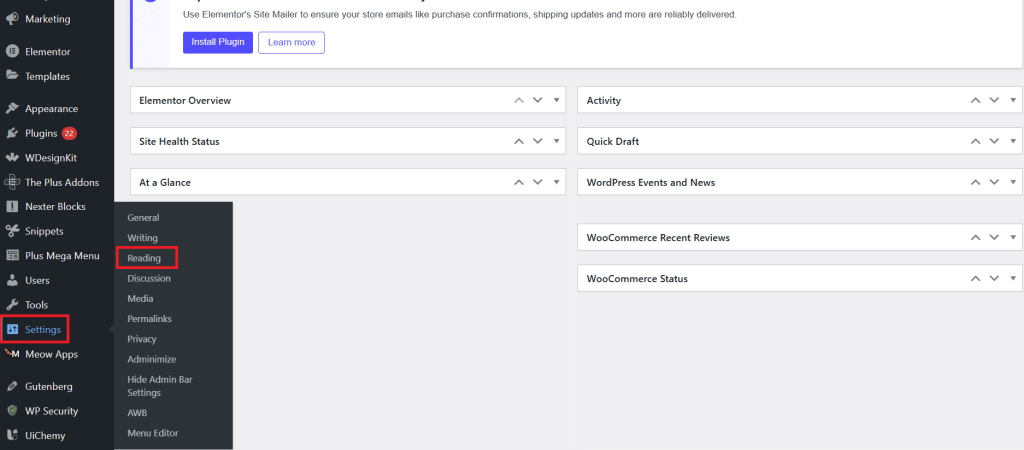Move Site Health Status panel down
The height and width of the screenshot is (450, 1024).
coord(537,141)
